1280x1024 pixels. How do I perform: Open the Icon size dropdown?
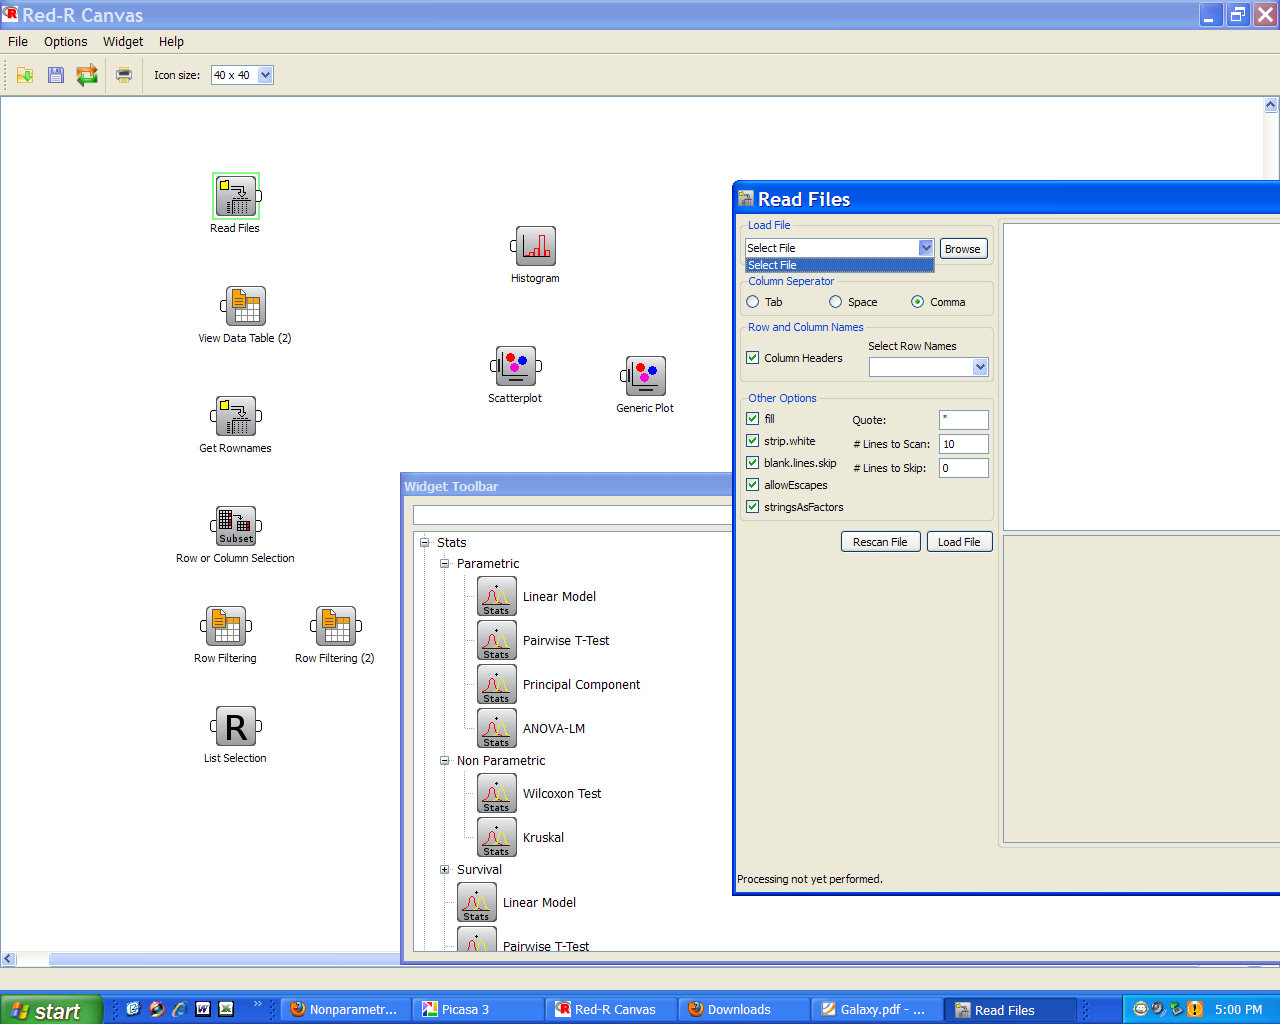[265, 75]
